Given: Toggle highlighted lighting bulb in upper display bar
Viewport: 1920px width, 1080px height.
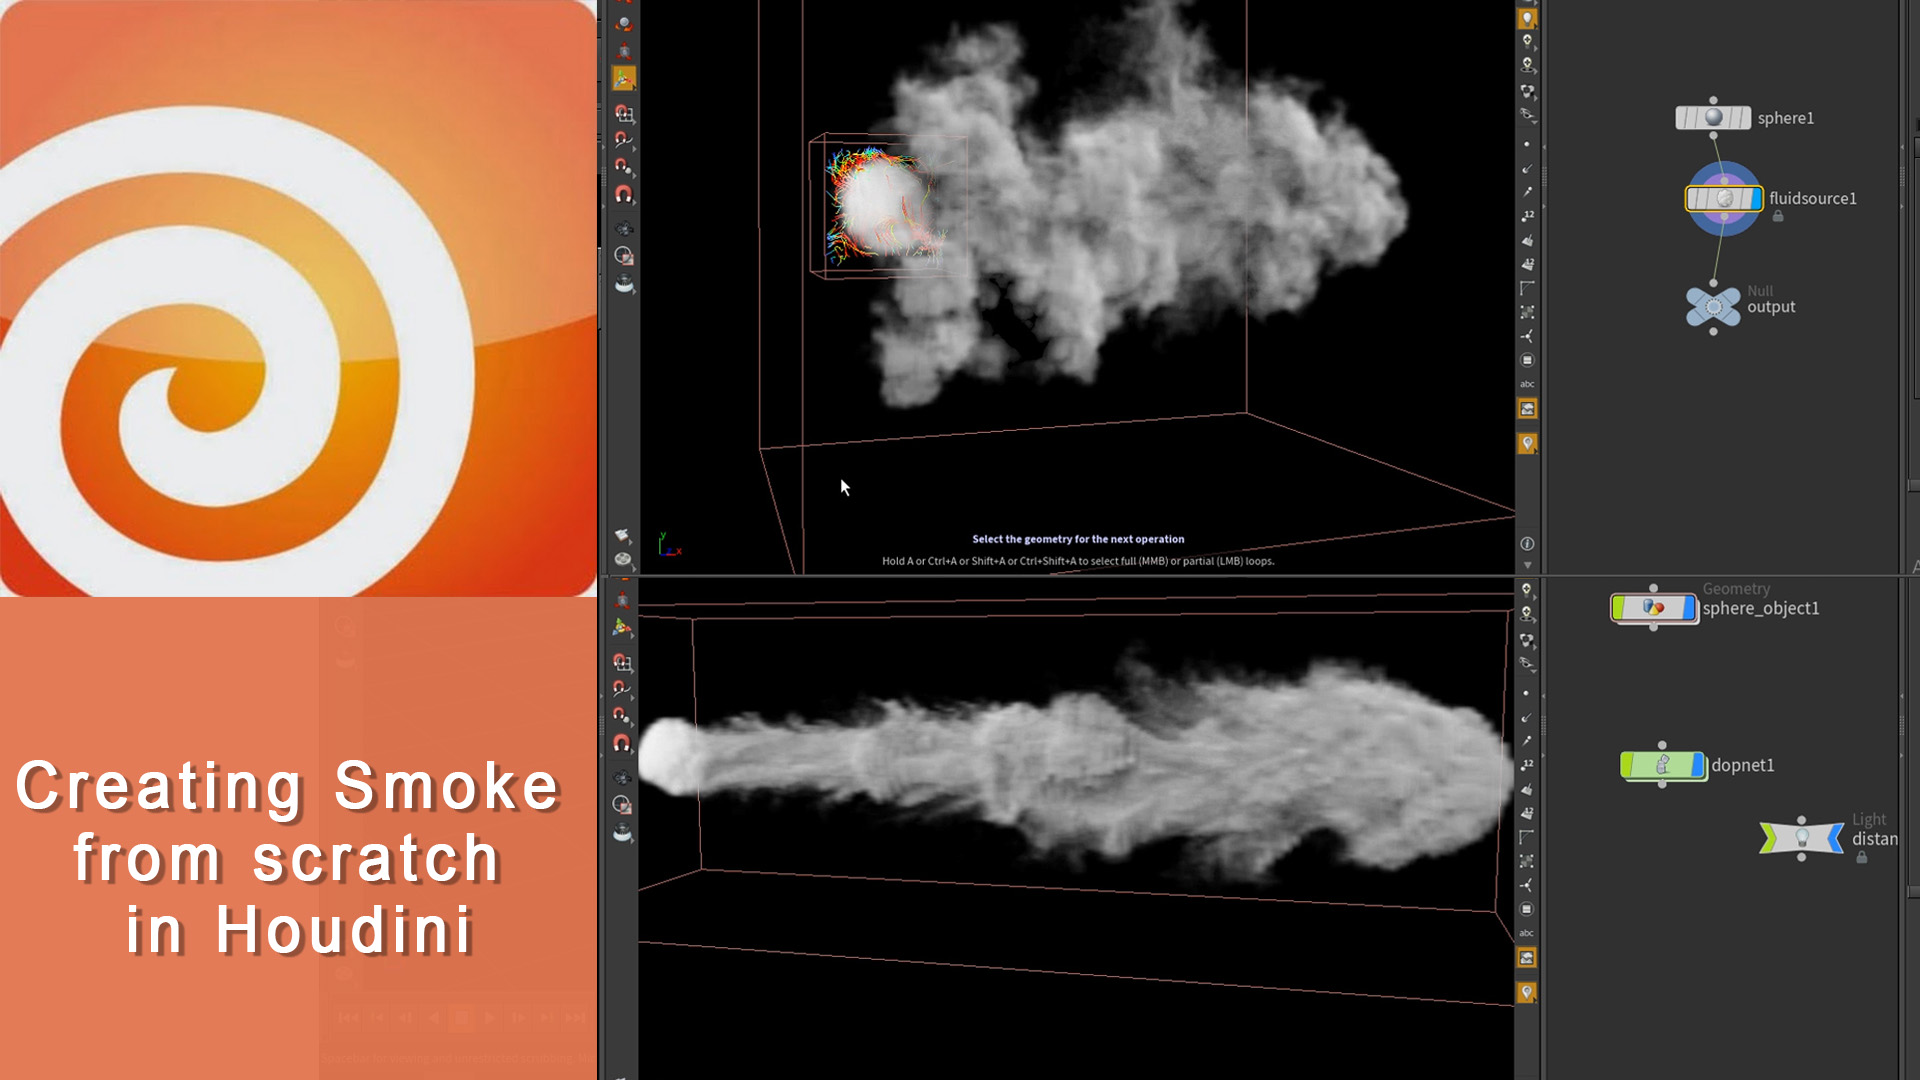Looking at the screenshot, I should point(1527,18).
